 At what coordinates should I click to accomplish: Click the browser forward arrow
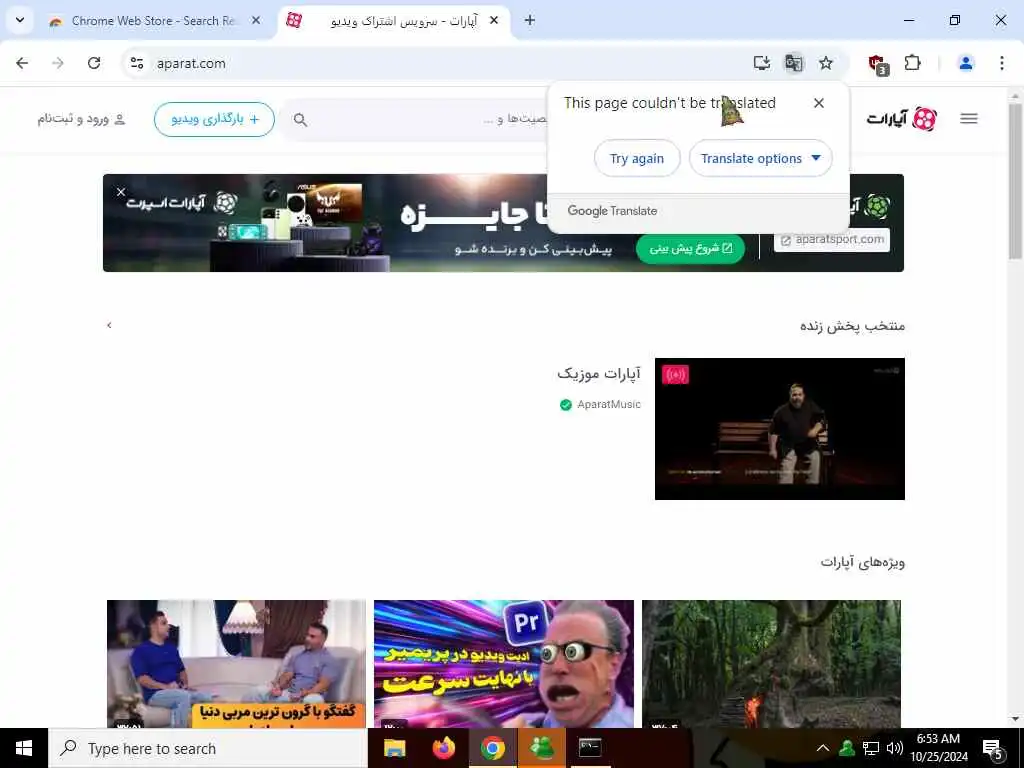click(x=58, y=63)
